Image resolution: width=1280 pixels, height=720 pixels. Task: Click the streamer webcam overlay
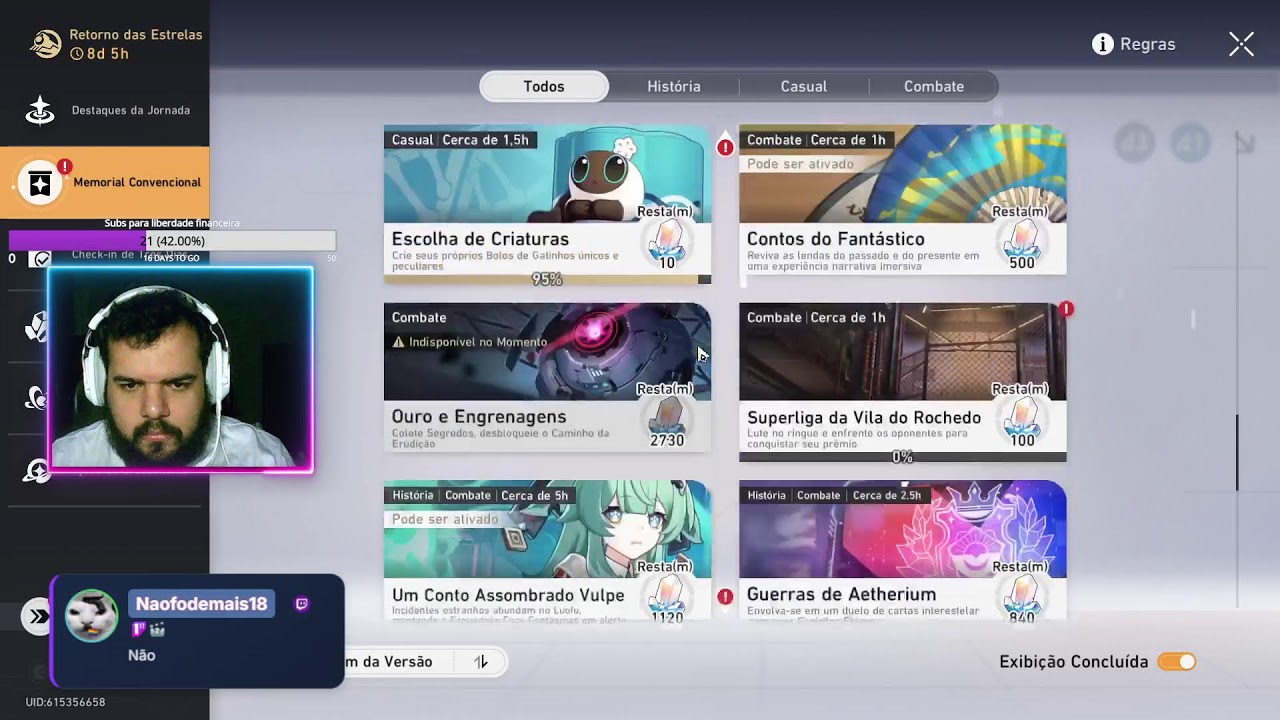click(x=181, y=369)
